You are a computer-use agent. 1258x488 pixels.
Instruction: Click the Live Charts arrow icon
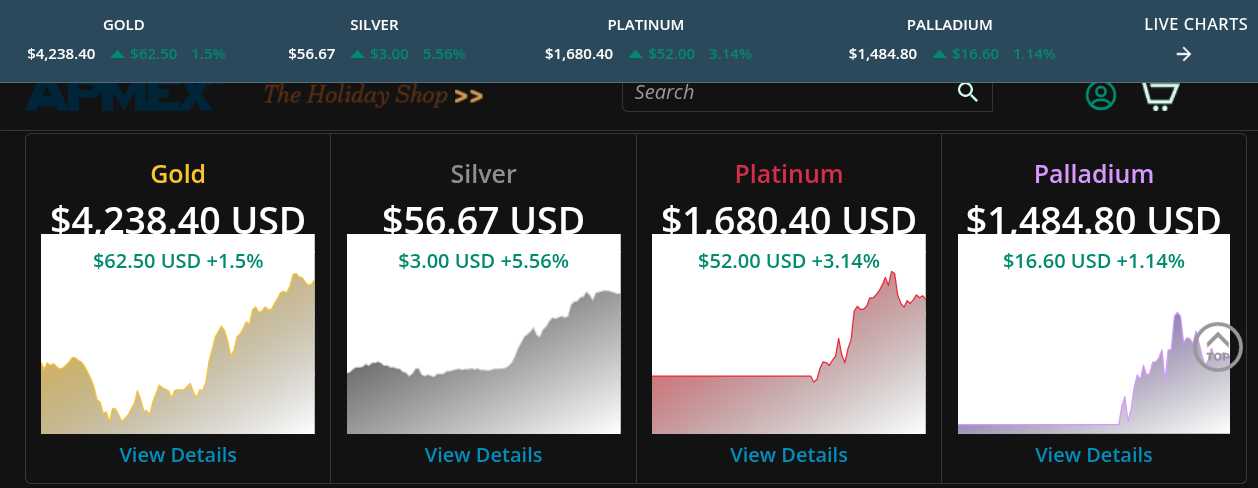1184,54
